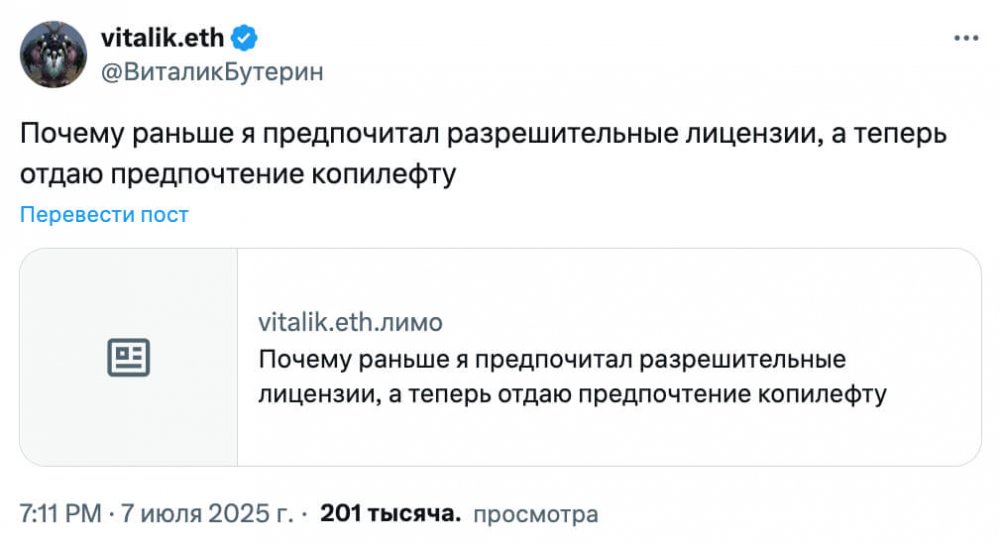Open the @ВиталикБутерин handle link
The width and height of the screenshot is (1000, 545).
212,72
